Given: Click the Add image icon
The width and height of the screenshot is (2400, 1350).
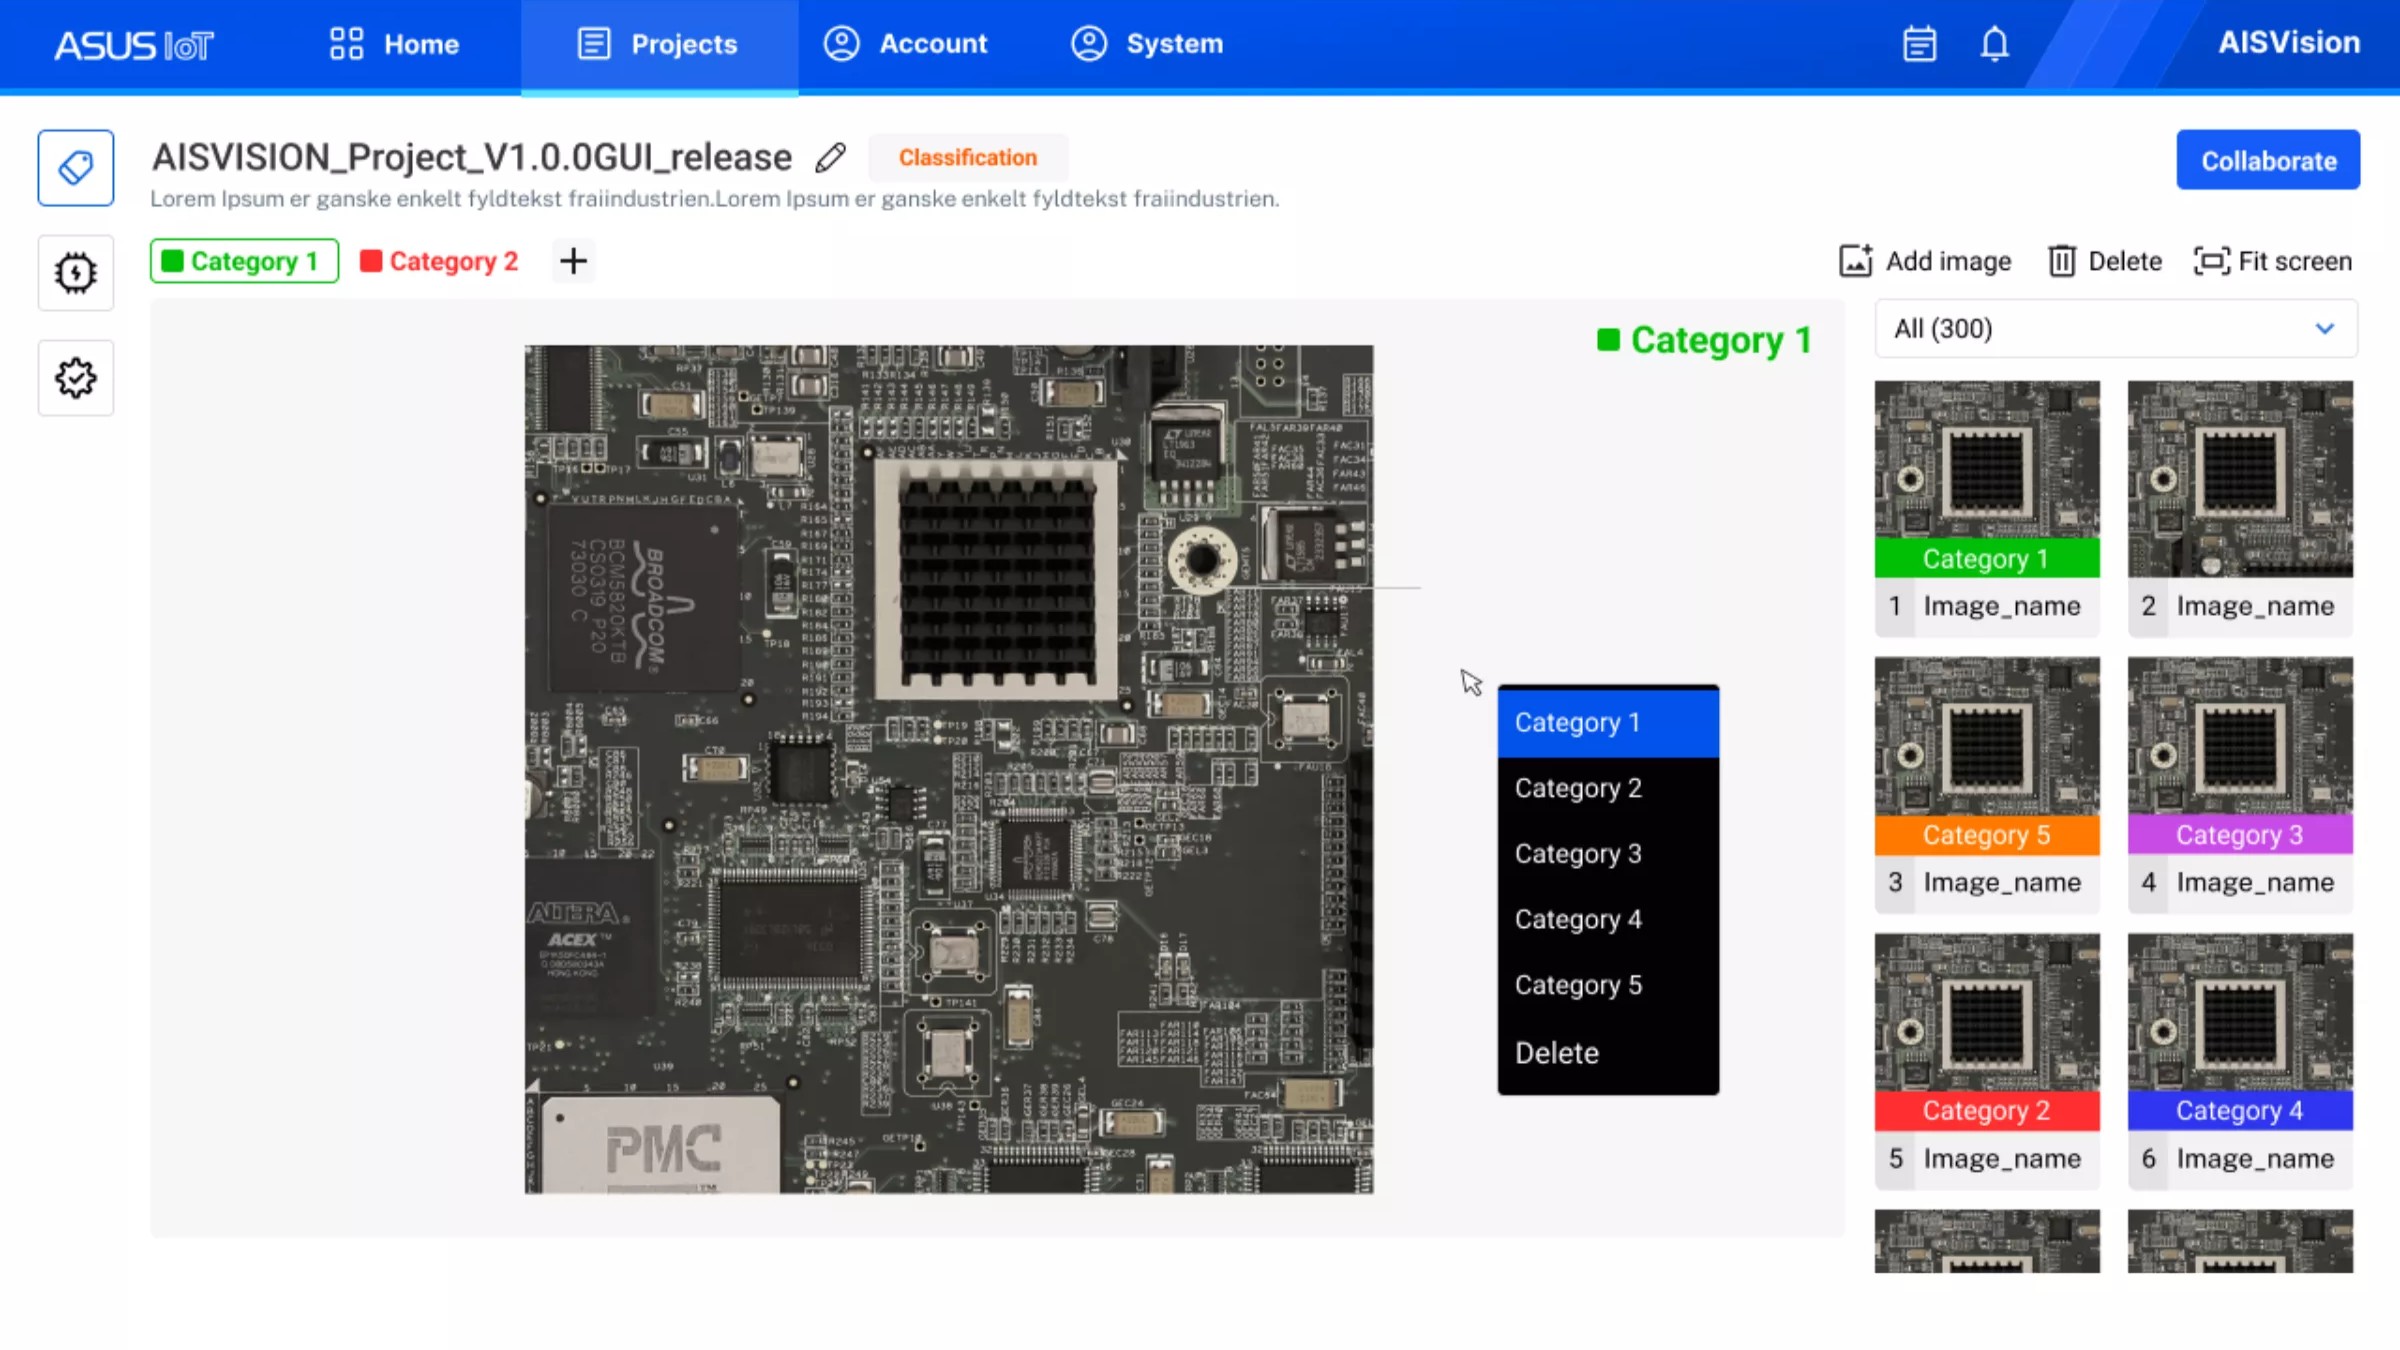Looking at the screenshot, I should pos(1856,261).
